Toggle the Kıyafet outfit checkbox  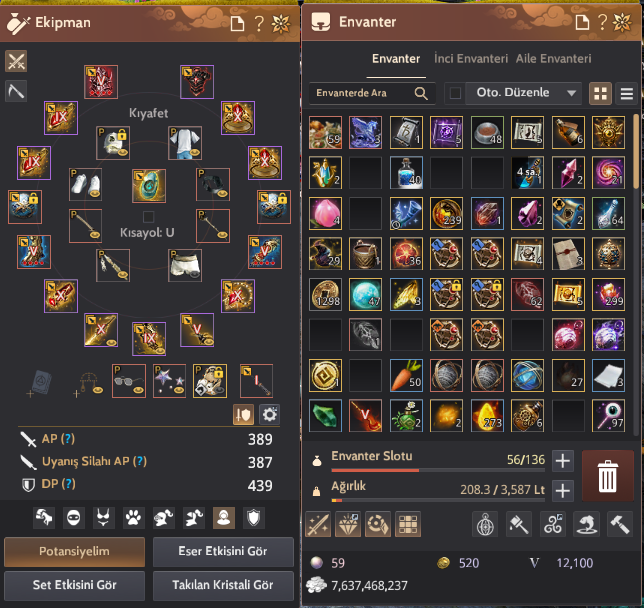click(148, 216)
